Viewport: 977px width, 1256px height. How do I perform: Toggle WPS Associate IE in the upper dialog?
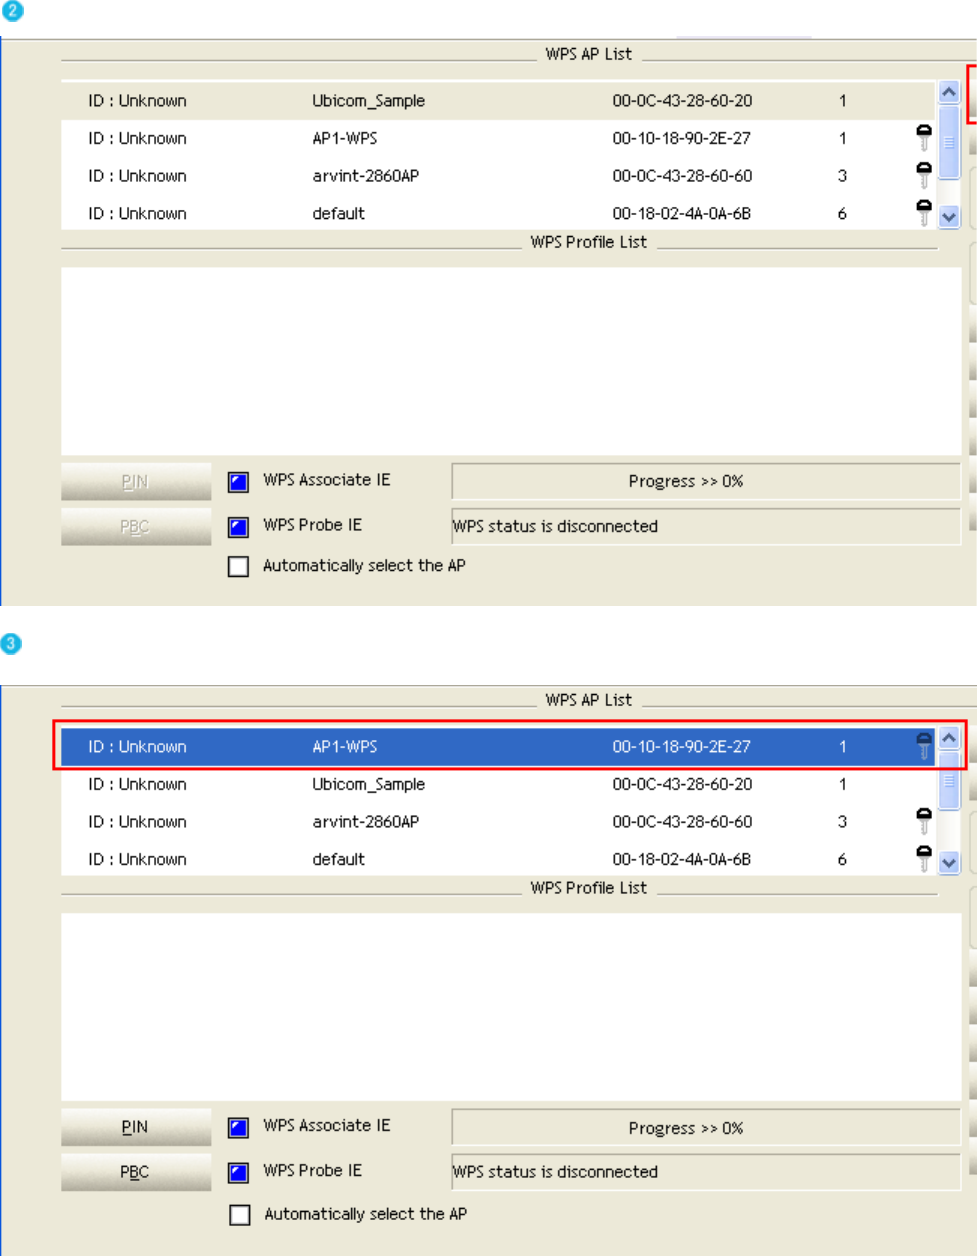(238, 482)
